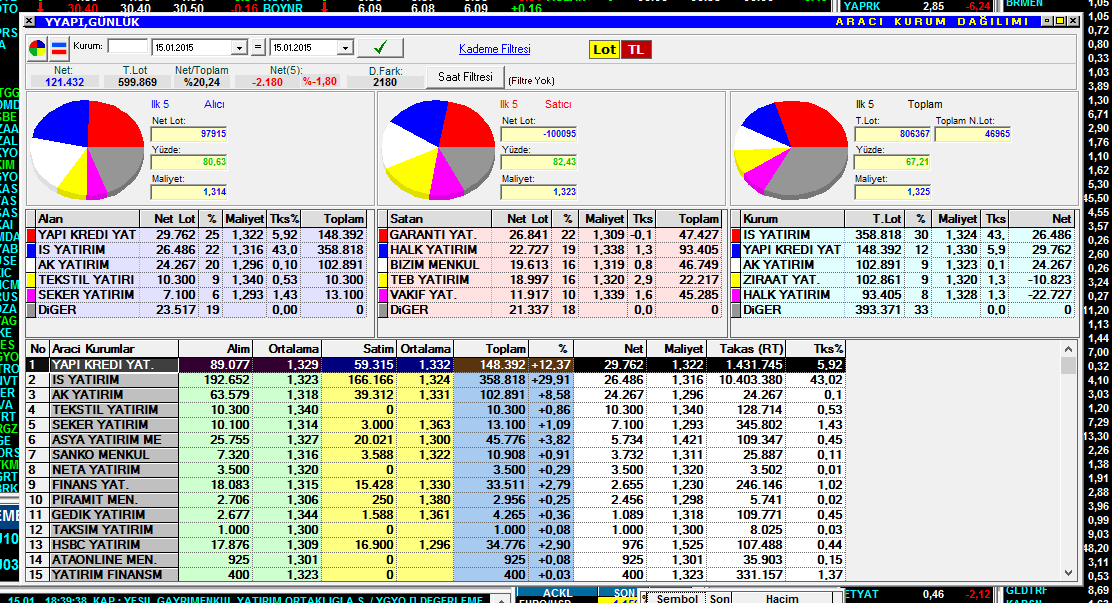Click red swatch next to GARANTI YAT.
Viewport: 1112px width, 603px height.
click(x=382, y=235)
